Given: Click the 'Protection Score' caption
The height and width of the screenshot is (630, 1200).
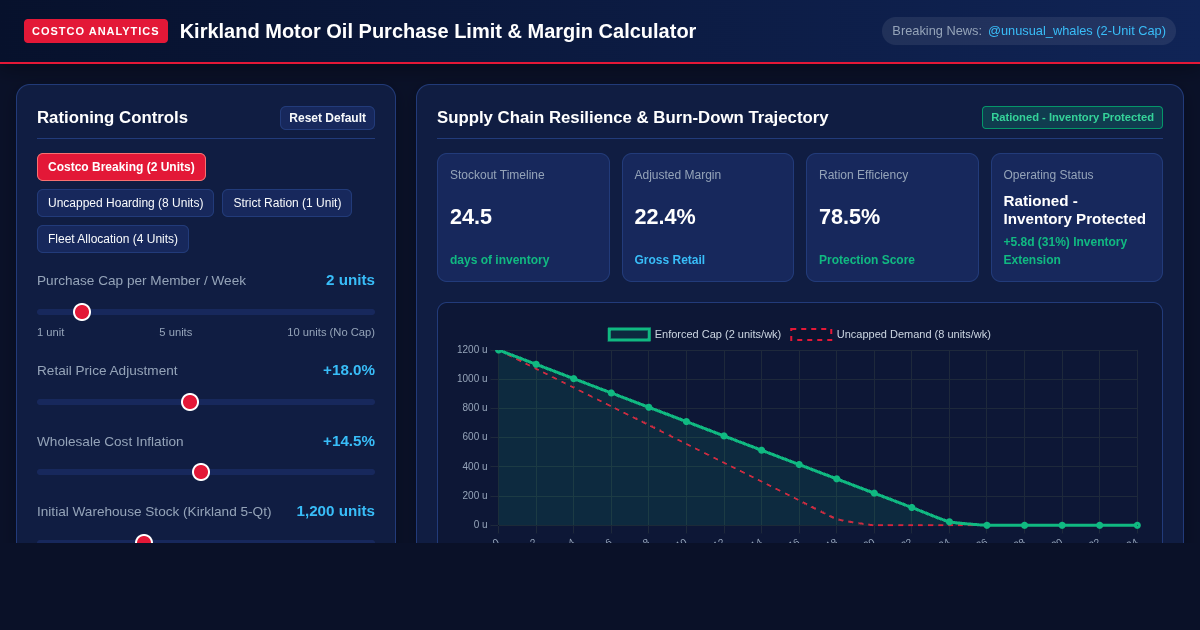Looking at the screenshot, I should [x=868, y=260].
